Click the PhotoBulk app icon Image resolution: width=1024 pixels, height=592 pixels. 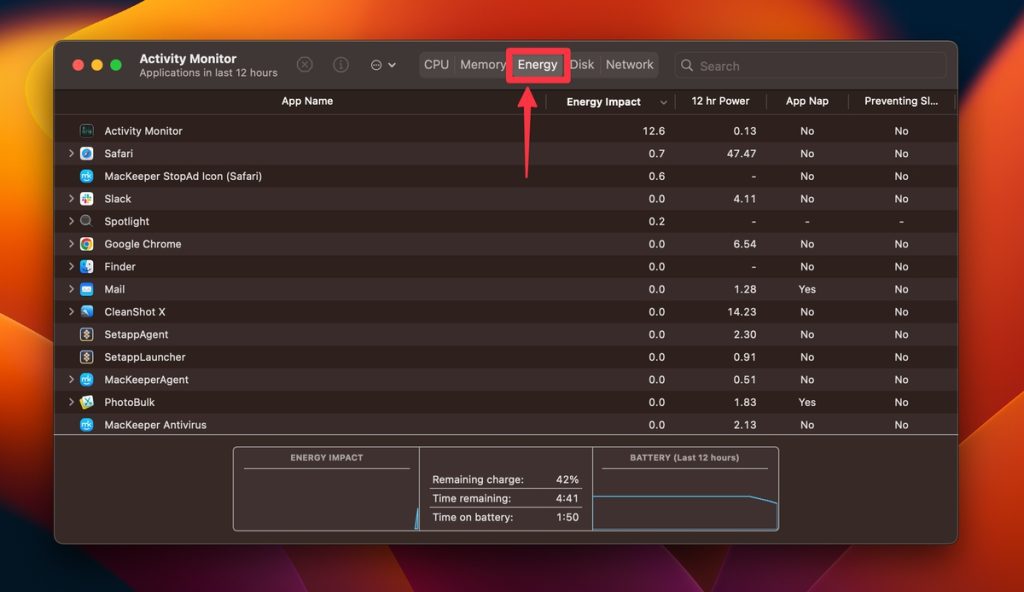[x=87, y=402]
